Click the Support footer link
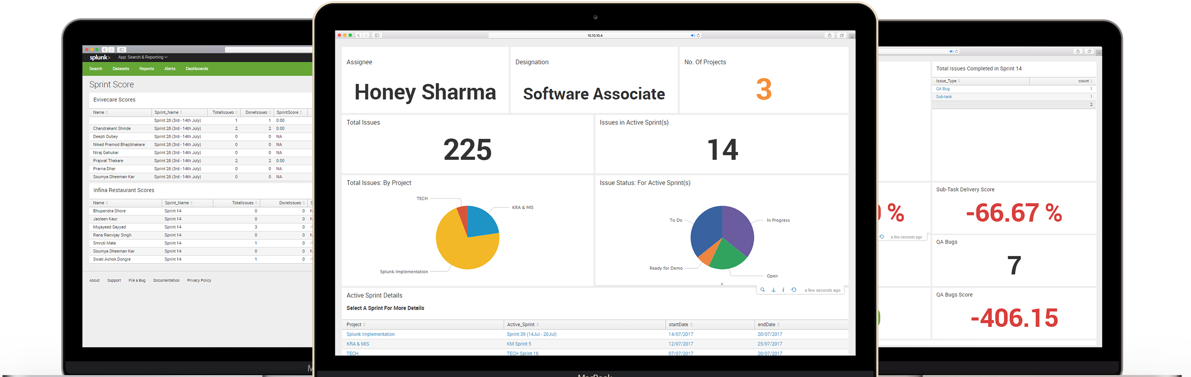This screenshot has height=377, width=1191. click(114, 280)
